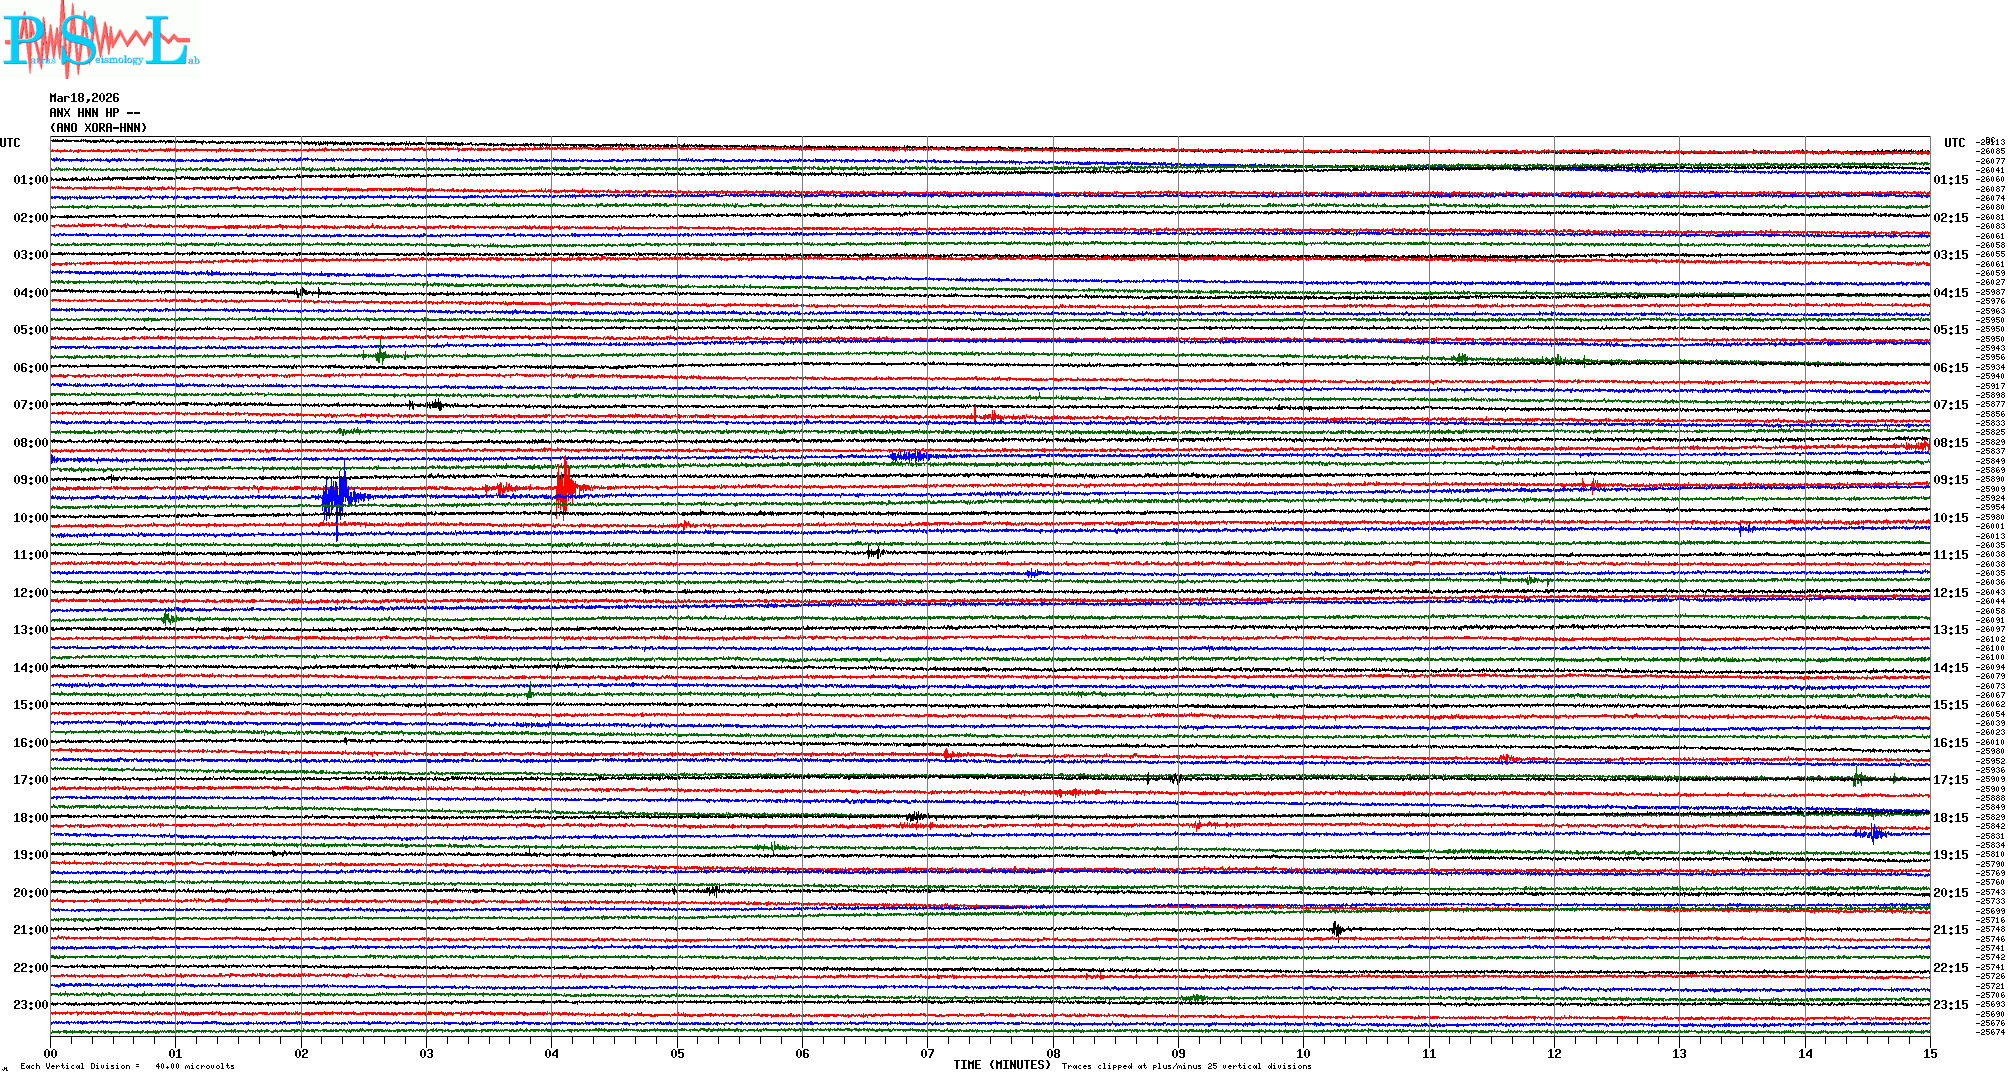This screenshot has height=1080, width=2010.
Task: Click the 09:00 hour label on the left
Action: click(30, 480)
